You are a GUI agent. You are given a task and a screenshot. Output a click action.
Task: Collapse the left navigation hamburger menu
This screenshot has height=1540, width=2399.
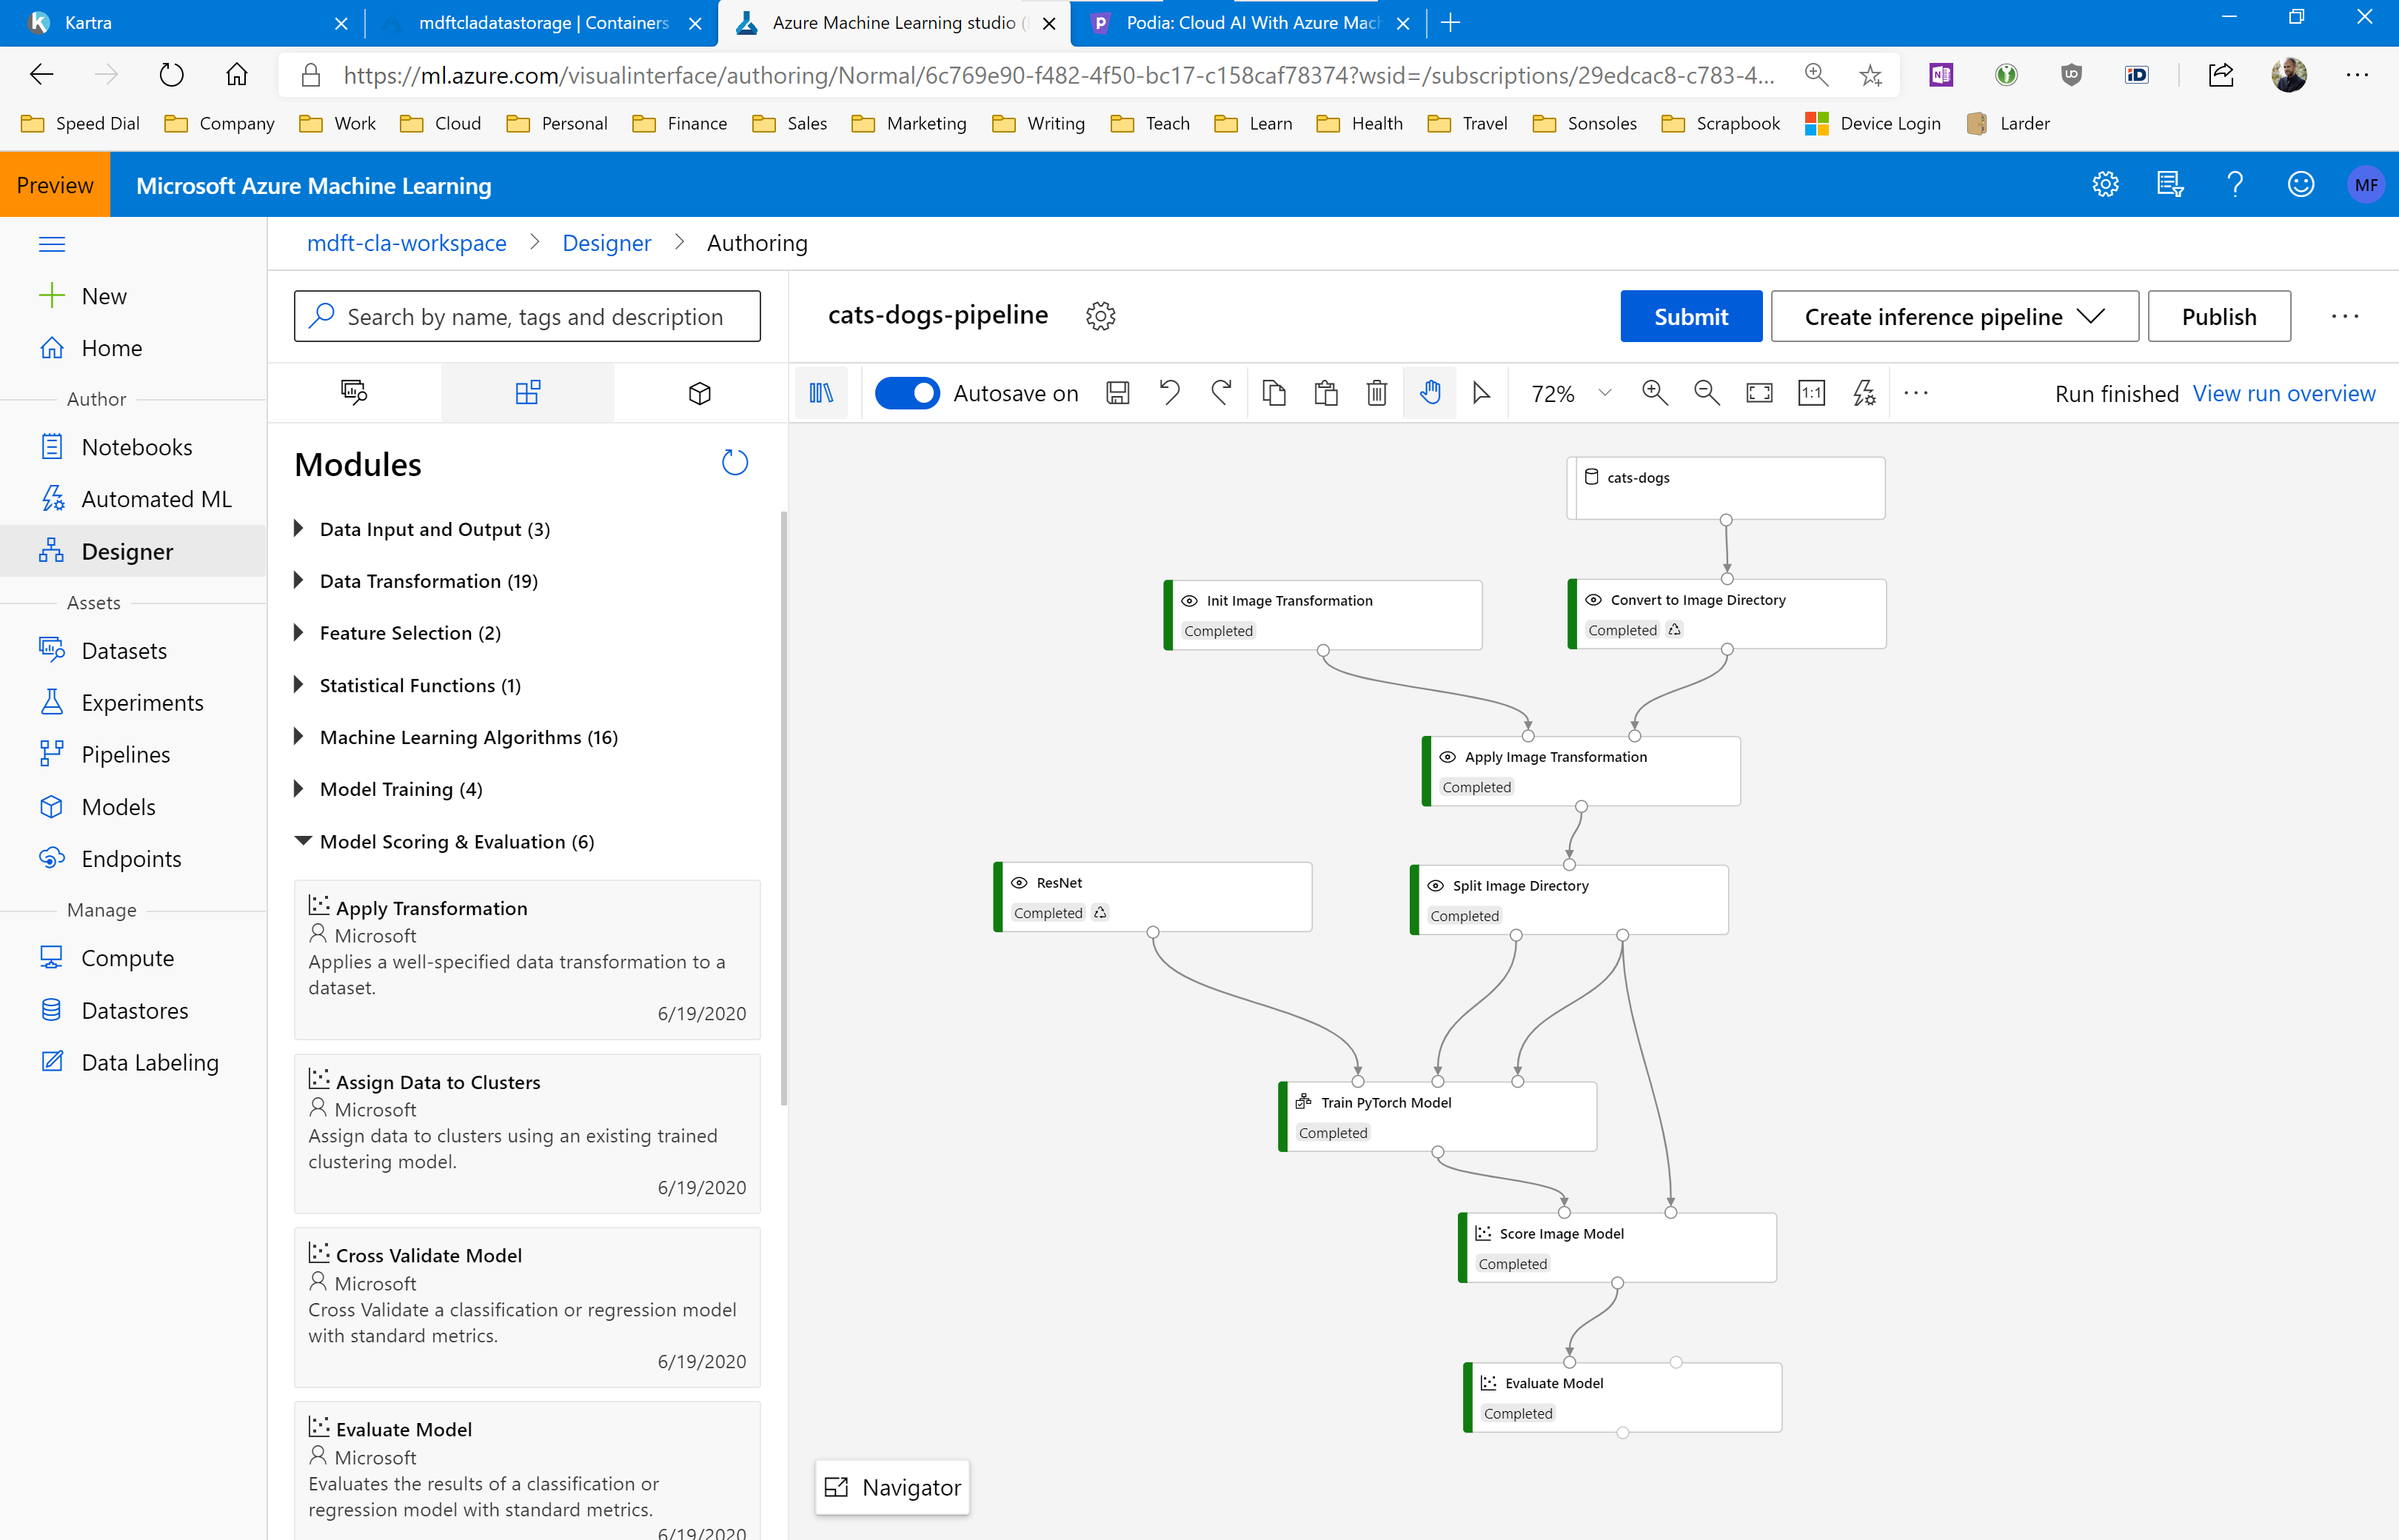coord(52,244)
